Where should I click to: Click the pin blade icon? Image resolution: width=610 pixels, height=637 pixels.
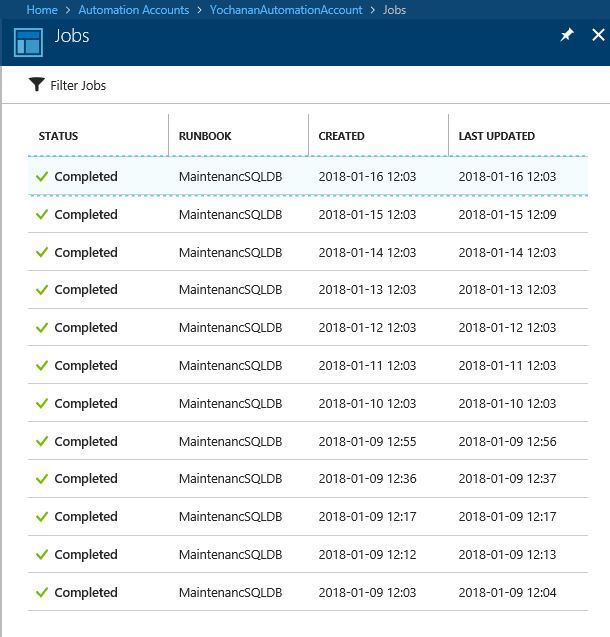(567, 35)
